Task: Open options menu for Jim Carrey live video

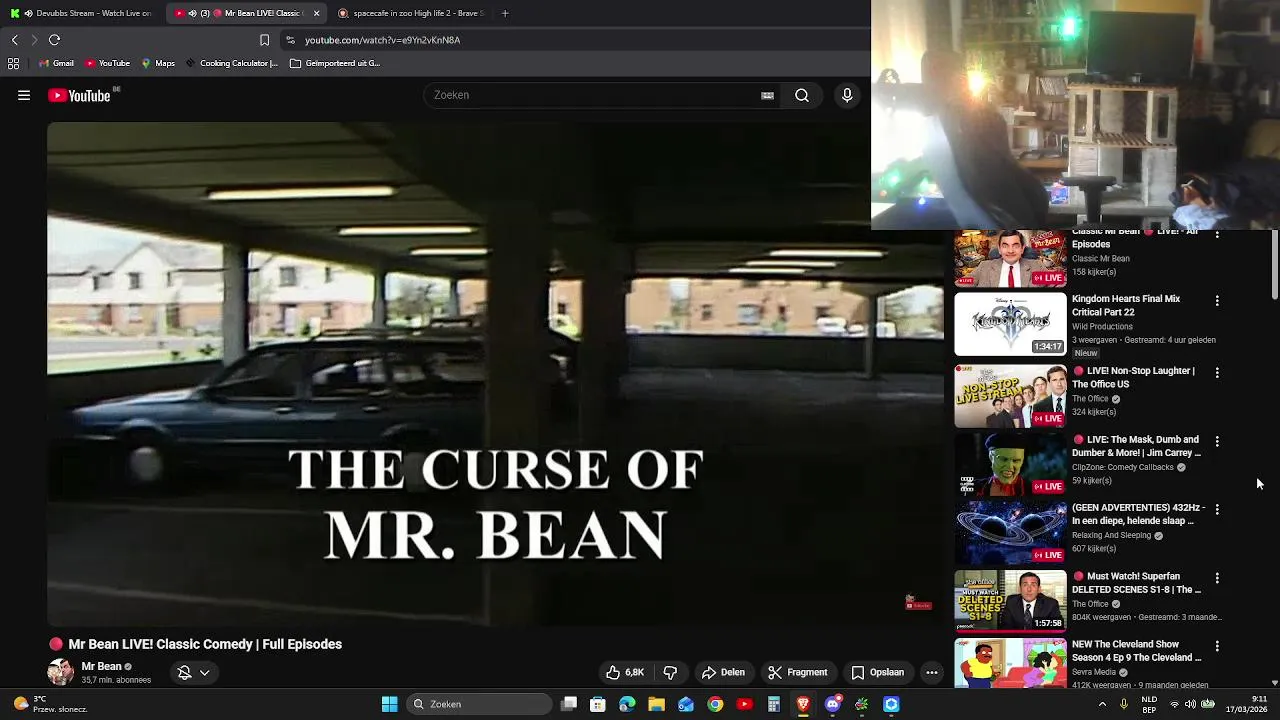Action: (x=1217, y=441)
